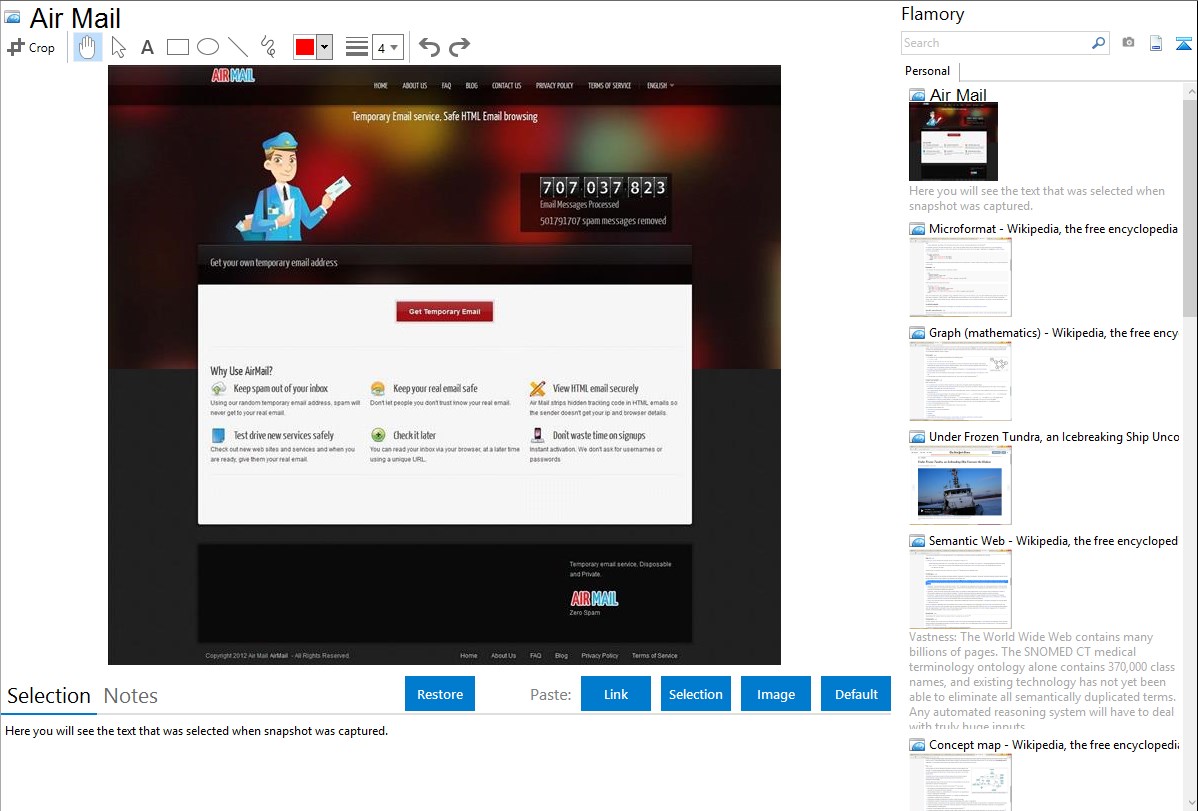Click the search magnifier icon
Image resolution: width=1198 pixels, height=811 pixels.
point(1098,43)
